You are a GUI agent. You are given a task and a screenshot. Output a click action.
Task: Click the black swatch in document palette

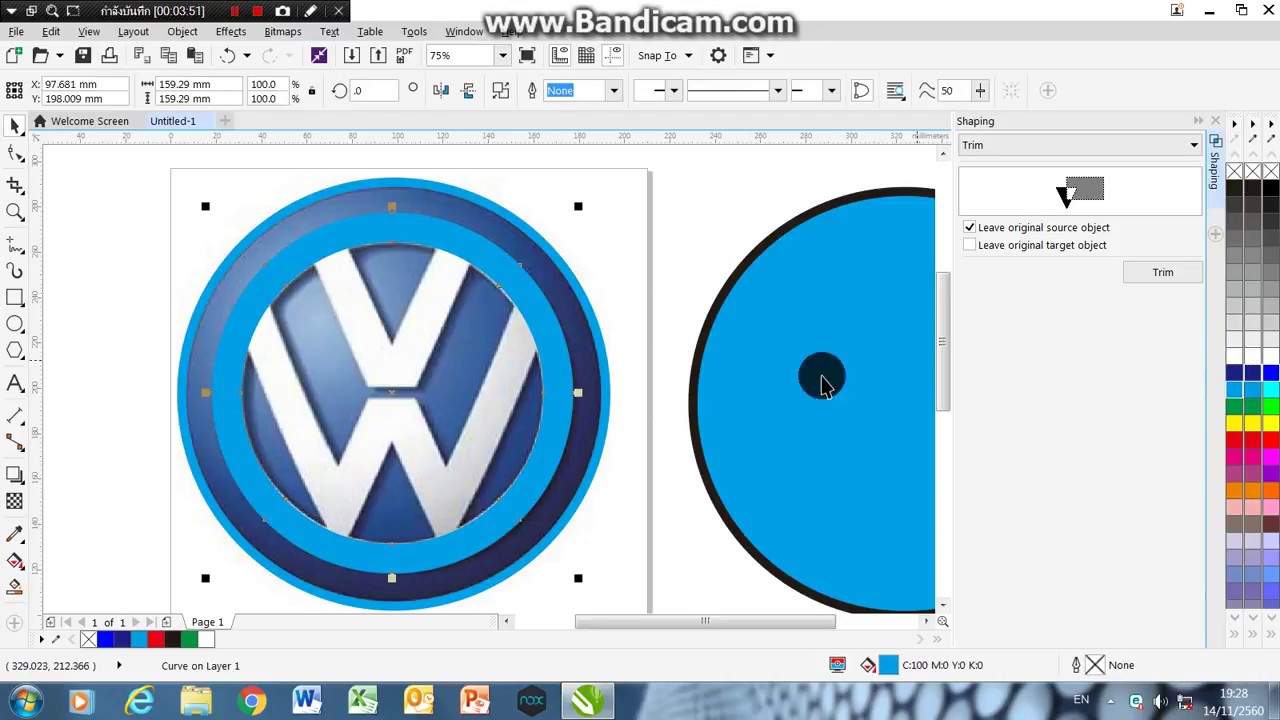(172, 640)
